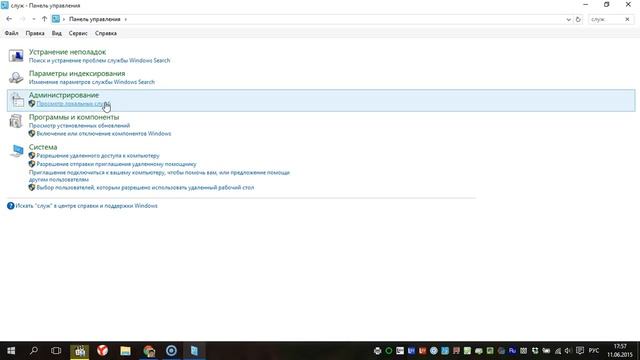This screenshot has height=360, width=640.
Task: Open network status tray icon
Action: pyautogui.click(x=558, y=351)
